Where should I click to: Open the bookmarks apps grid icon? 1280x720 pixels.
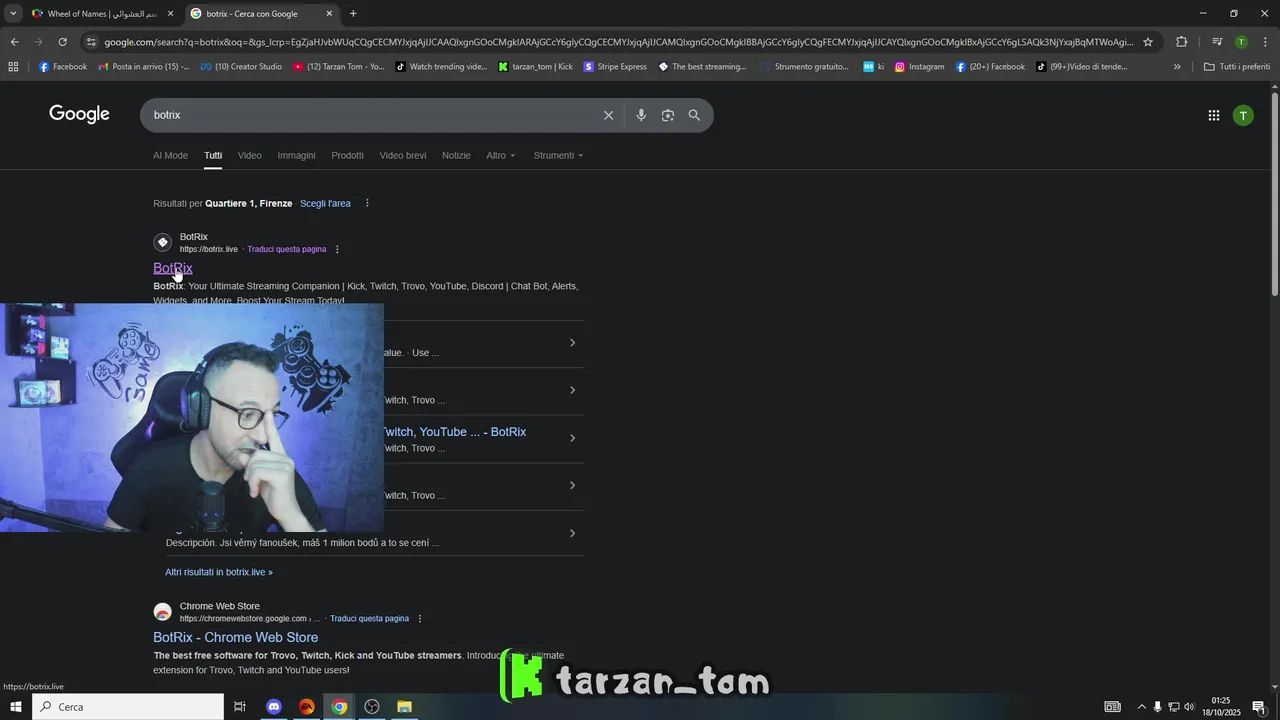(x=13, y=67)
